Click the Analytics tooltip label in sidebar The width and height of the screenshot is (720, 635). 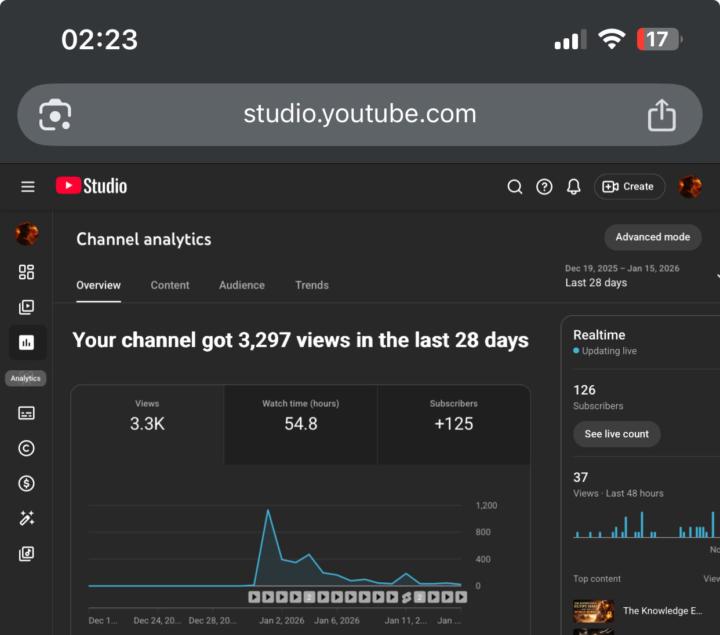click(26, 378)
